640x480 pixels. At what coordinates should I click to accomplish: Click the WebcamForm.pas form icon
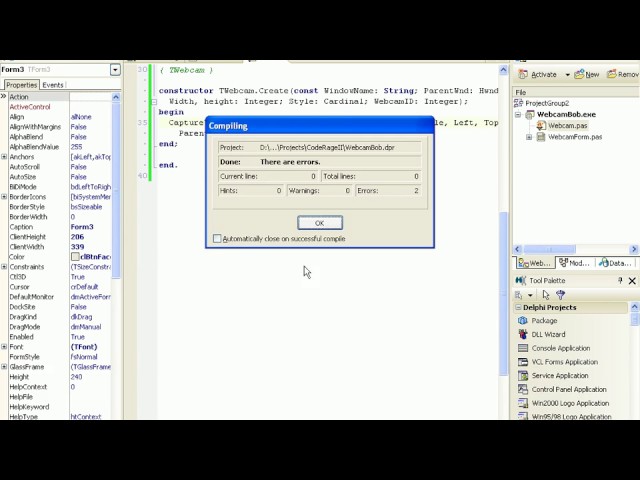[541, 137]
